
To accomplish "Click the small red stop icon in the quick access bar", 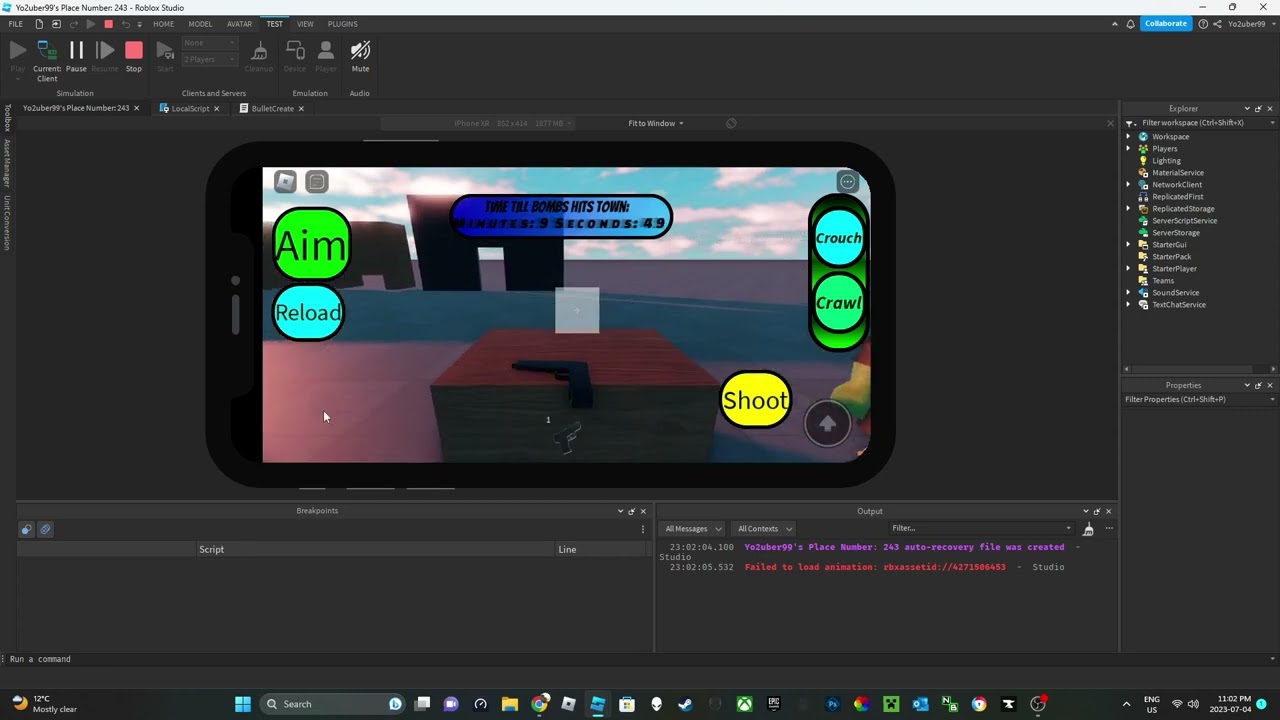I will (108, 24).
